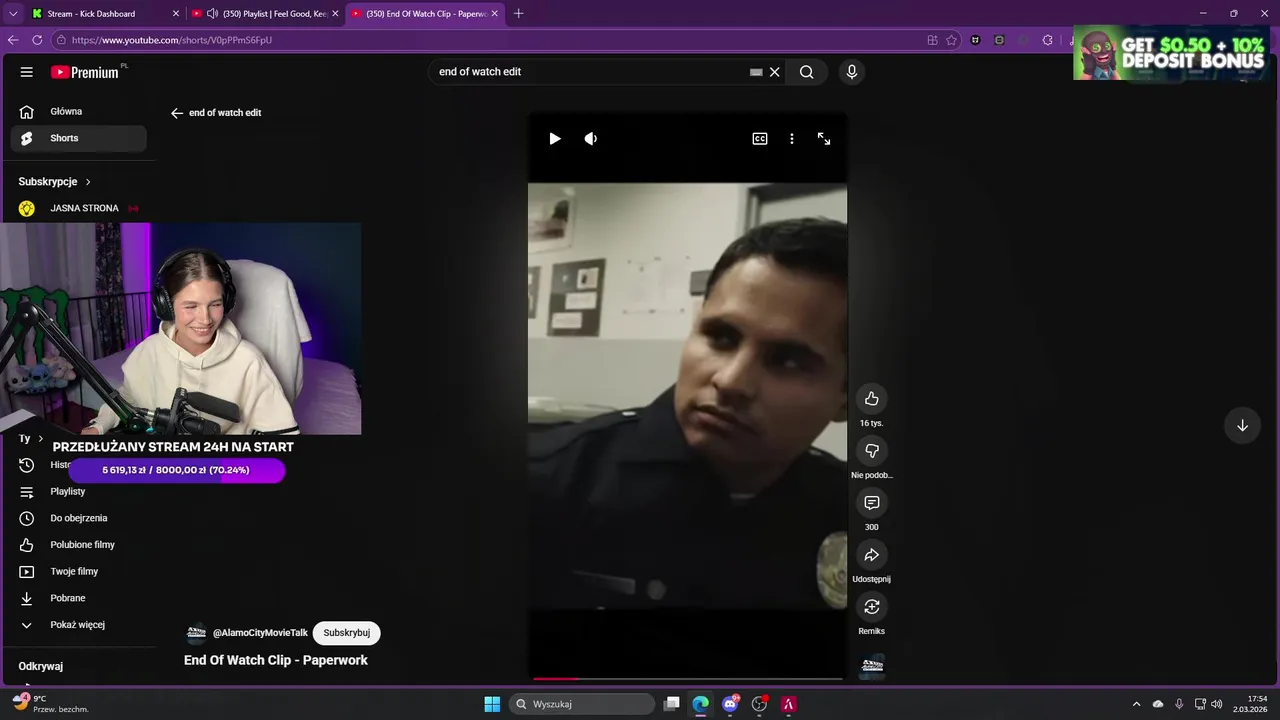Click the browser address bar URL
This screenshot has height=720, width=1280.
click(172, 40)
